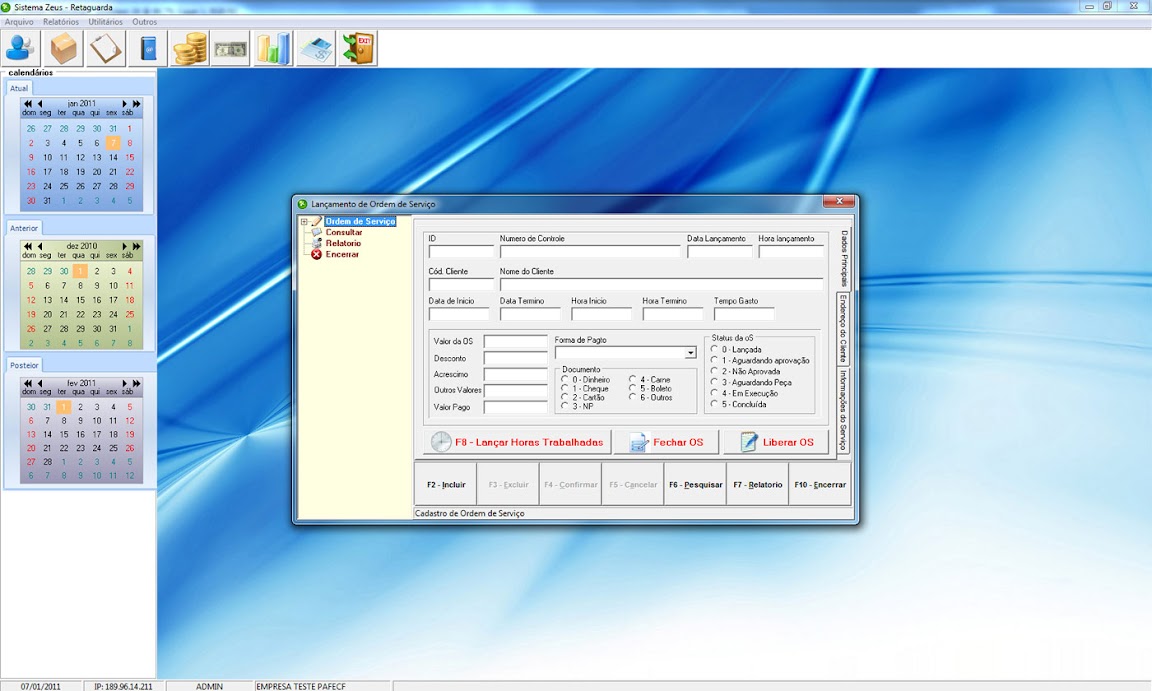Click the icon beside Consultar tree item
The width and height of the screenshot is (1152, 691).
point(317,232)
